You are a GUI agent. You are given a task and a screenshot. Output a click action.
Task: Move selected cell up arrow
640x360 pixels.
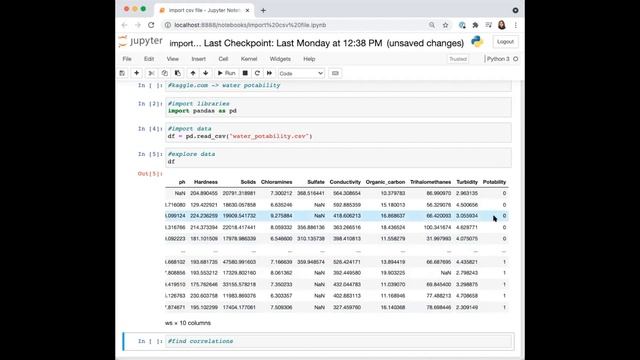[x=193, y=73]
